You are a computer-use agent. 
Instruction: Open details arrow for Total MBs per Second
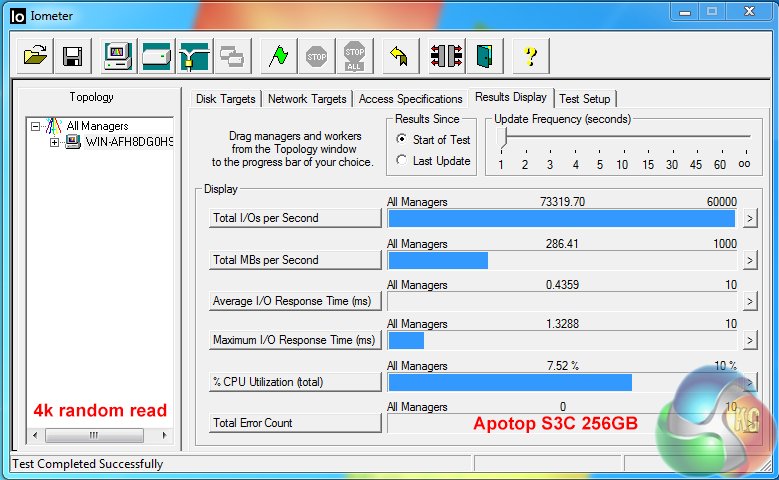750,260
